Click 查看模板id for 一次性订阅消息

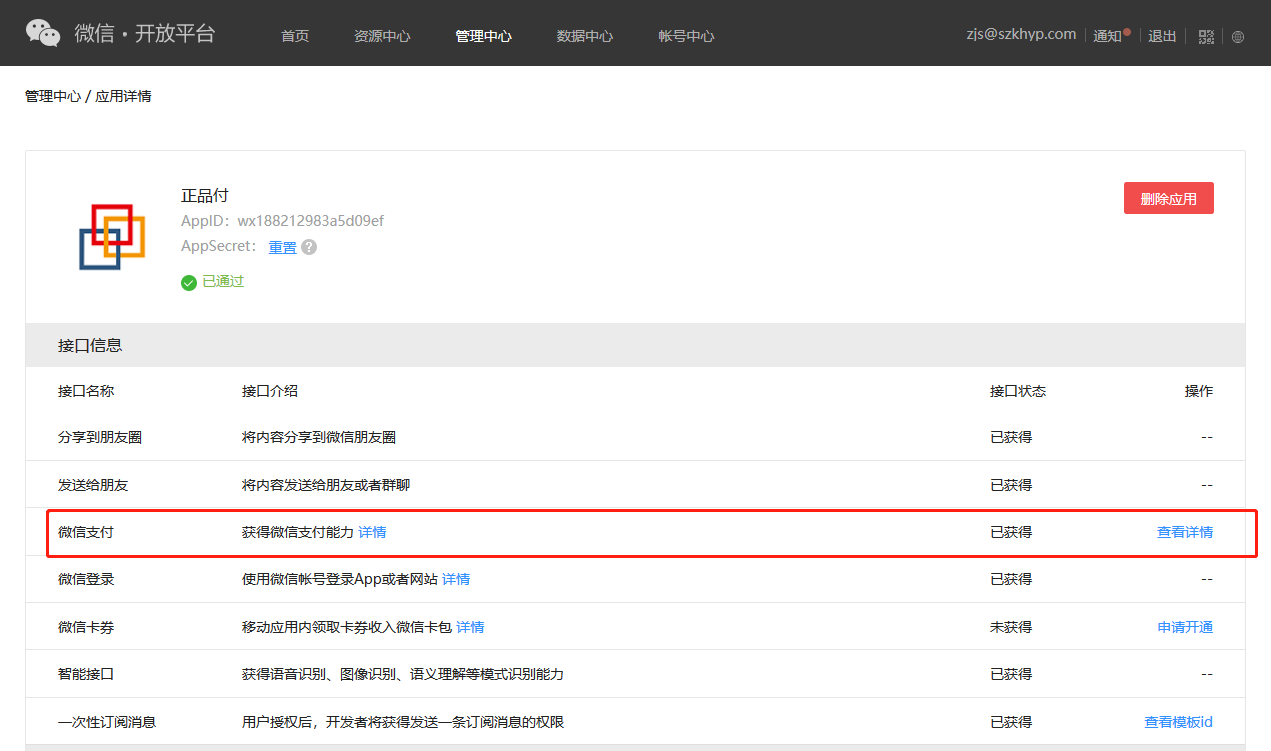click(x=1178, y=722)
